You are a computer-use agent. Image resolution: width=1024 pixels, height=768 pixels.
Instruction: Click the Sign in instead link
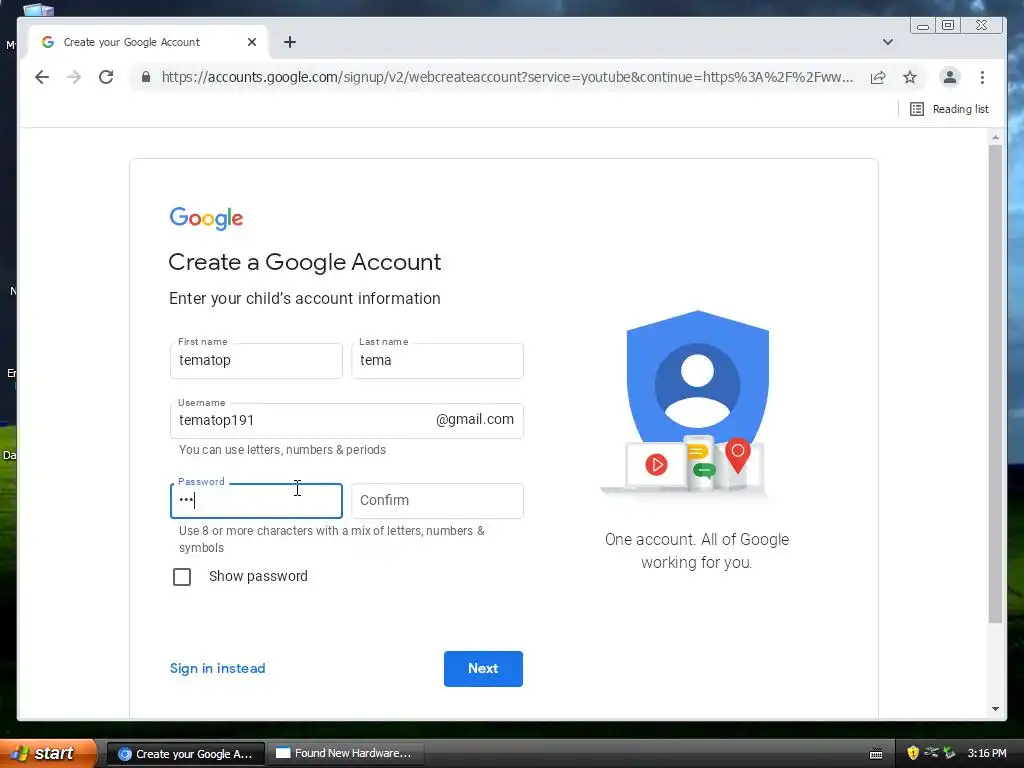(217, 668)
